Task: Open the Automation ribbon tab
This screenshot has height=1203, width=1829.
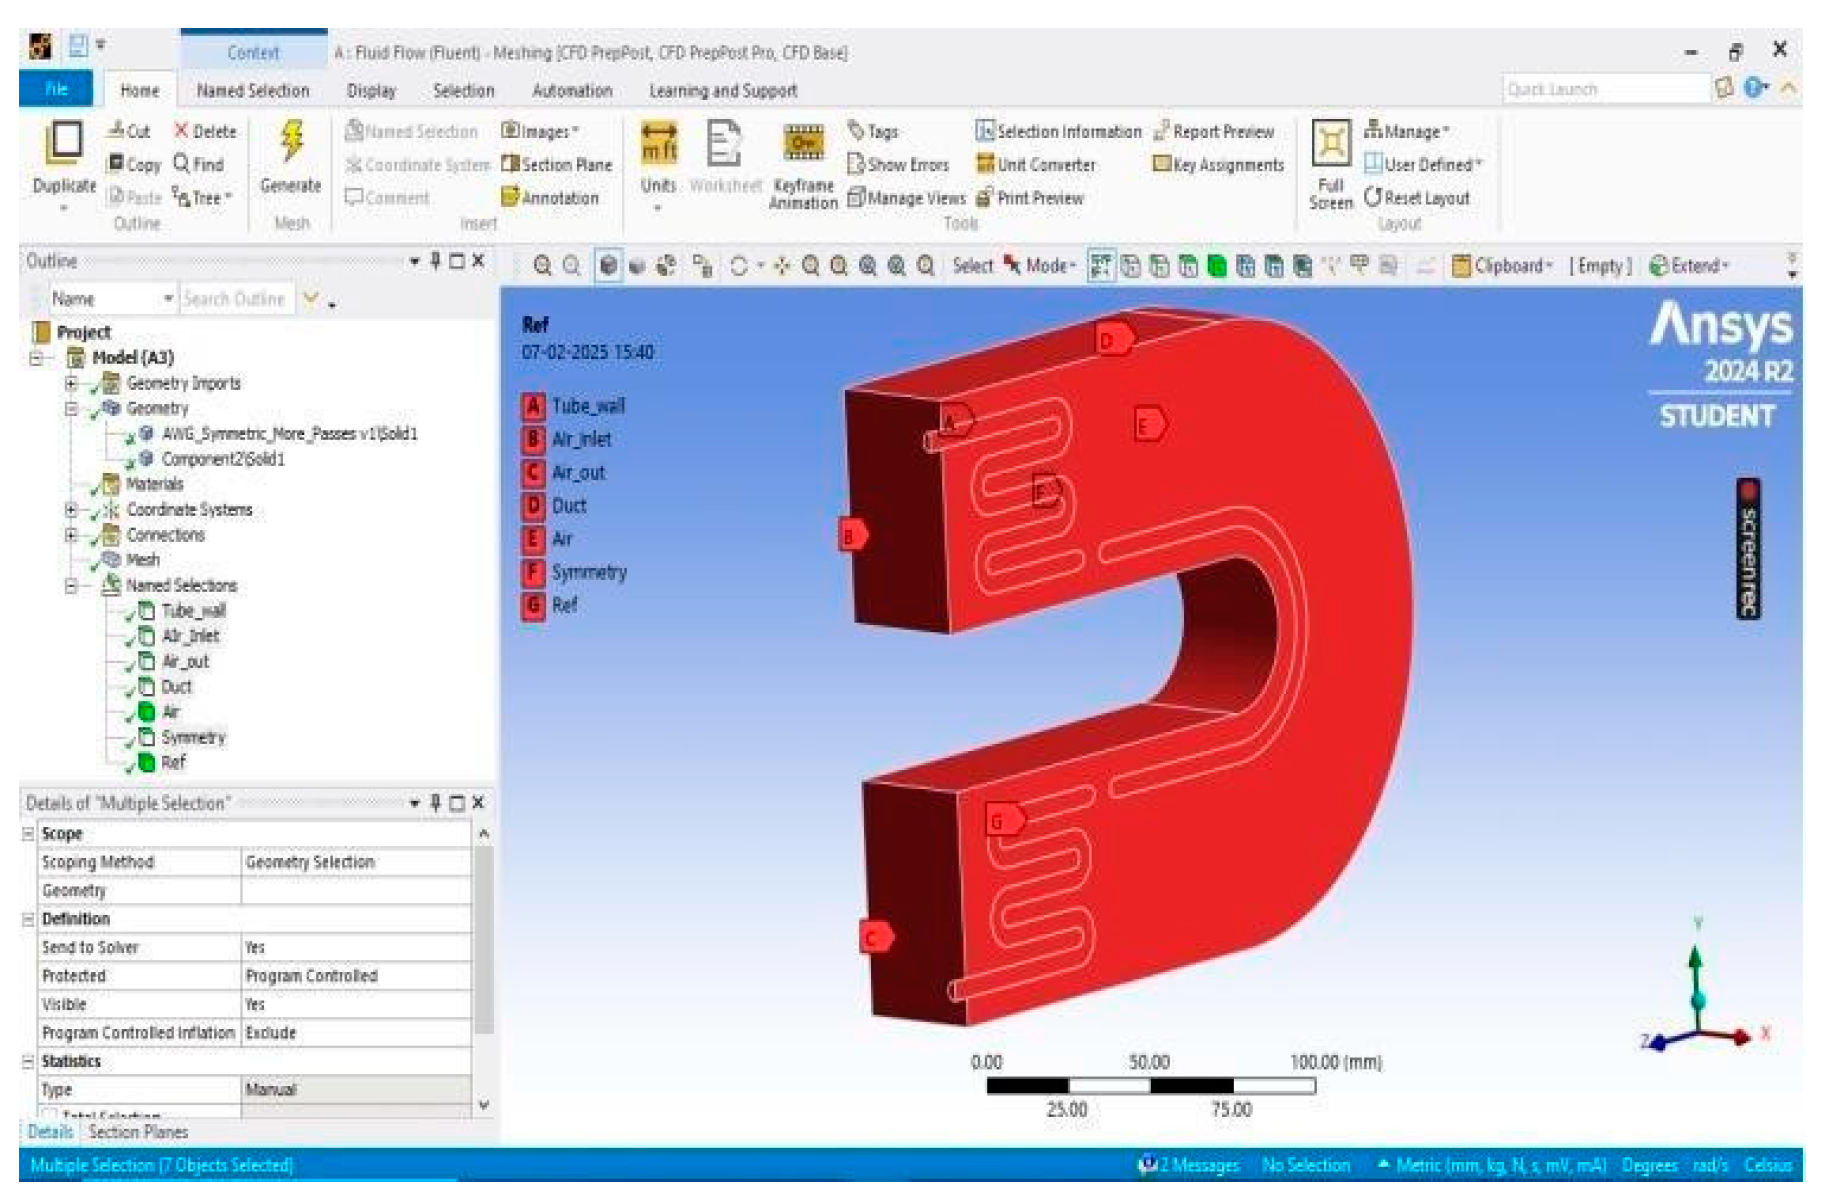Action: click(572, 91)
